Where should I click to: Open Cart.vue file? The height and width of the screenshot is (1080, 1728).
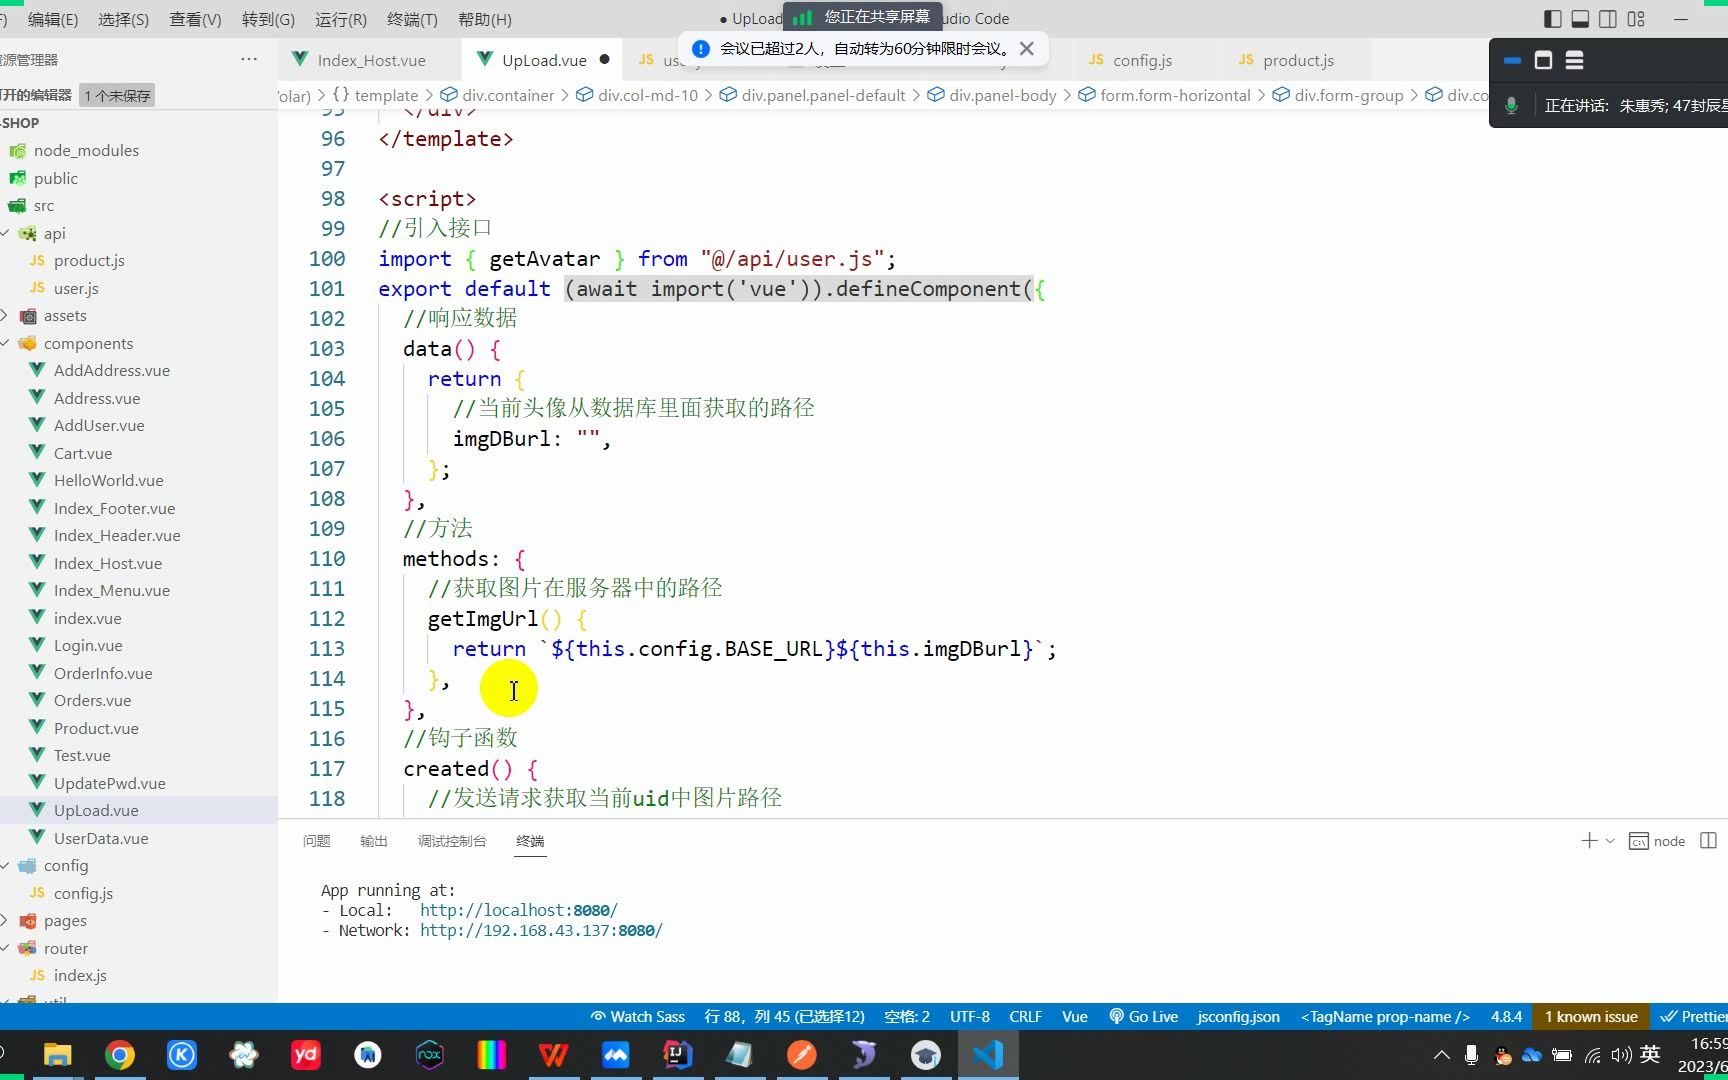click(83, 453)
